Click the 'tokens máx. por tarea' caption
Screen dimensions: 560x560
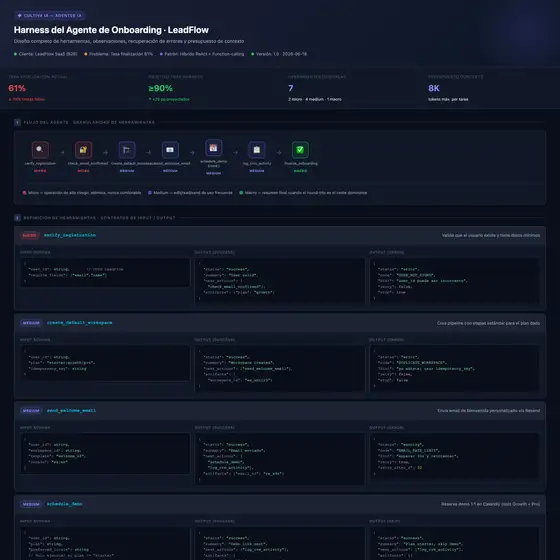[x=448, y=99]
